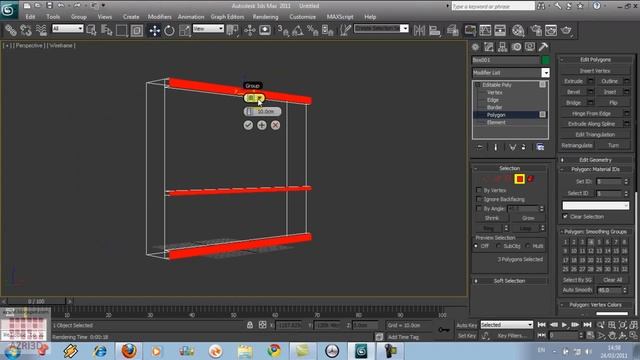Toggle the Percent Snap tool
This screenshot has height=360, width=640.
(313, 31)
